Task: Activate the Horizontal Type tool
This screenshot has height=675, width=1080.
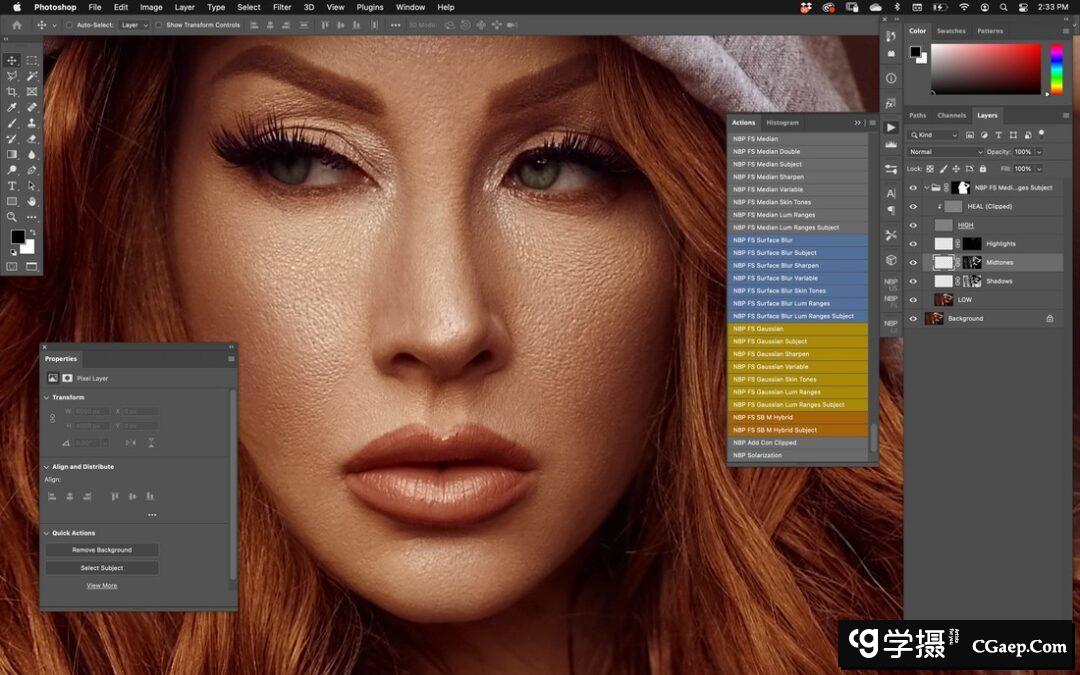Action: click(12, 186)
